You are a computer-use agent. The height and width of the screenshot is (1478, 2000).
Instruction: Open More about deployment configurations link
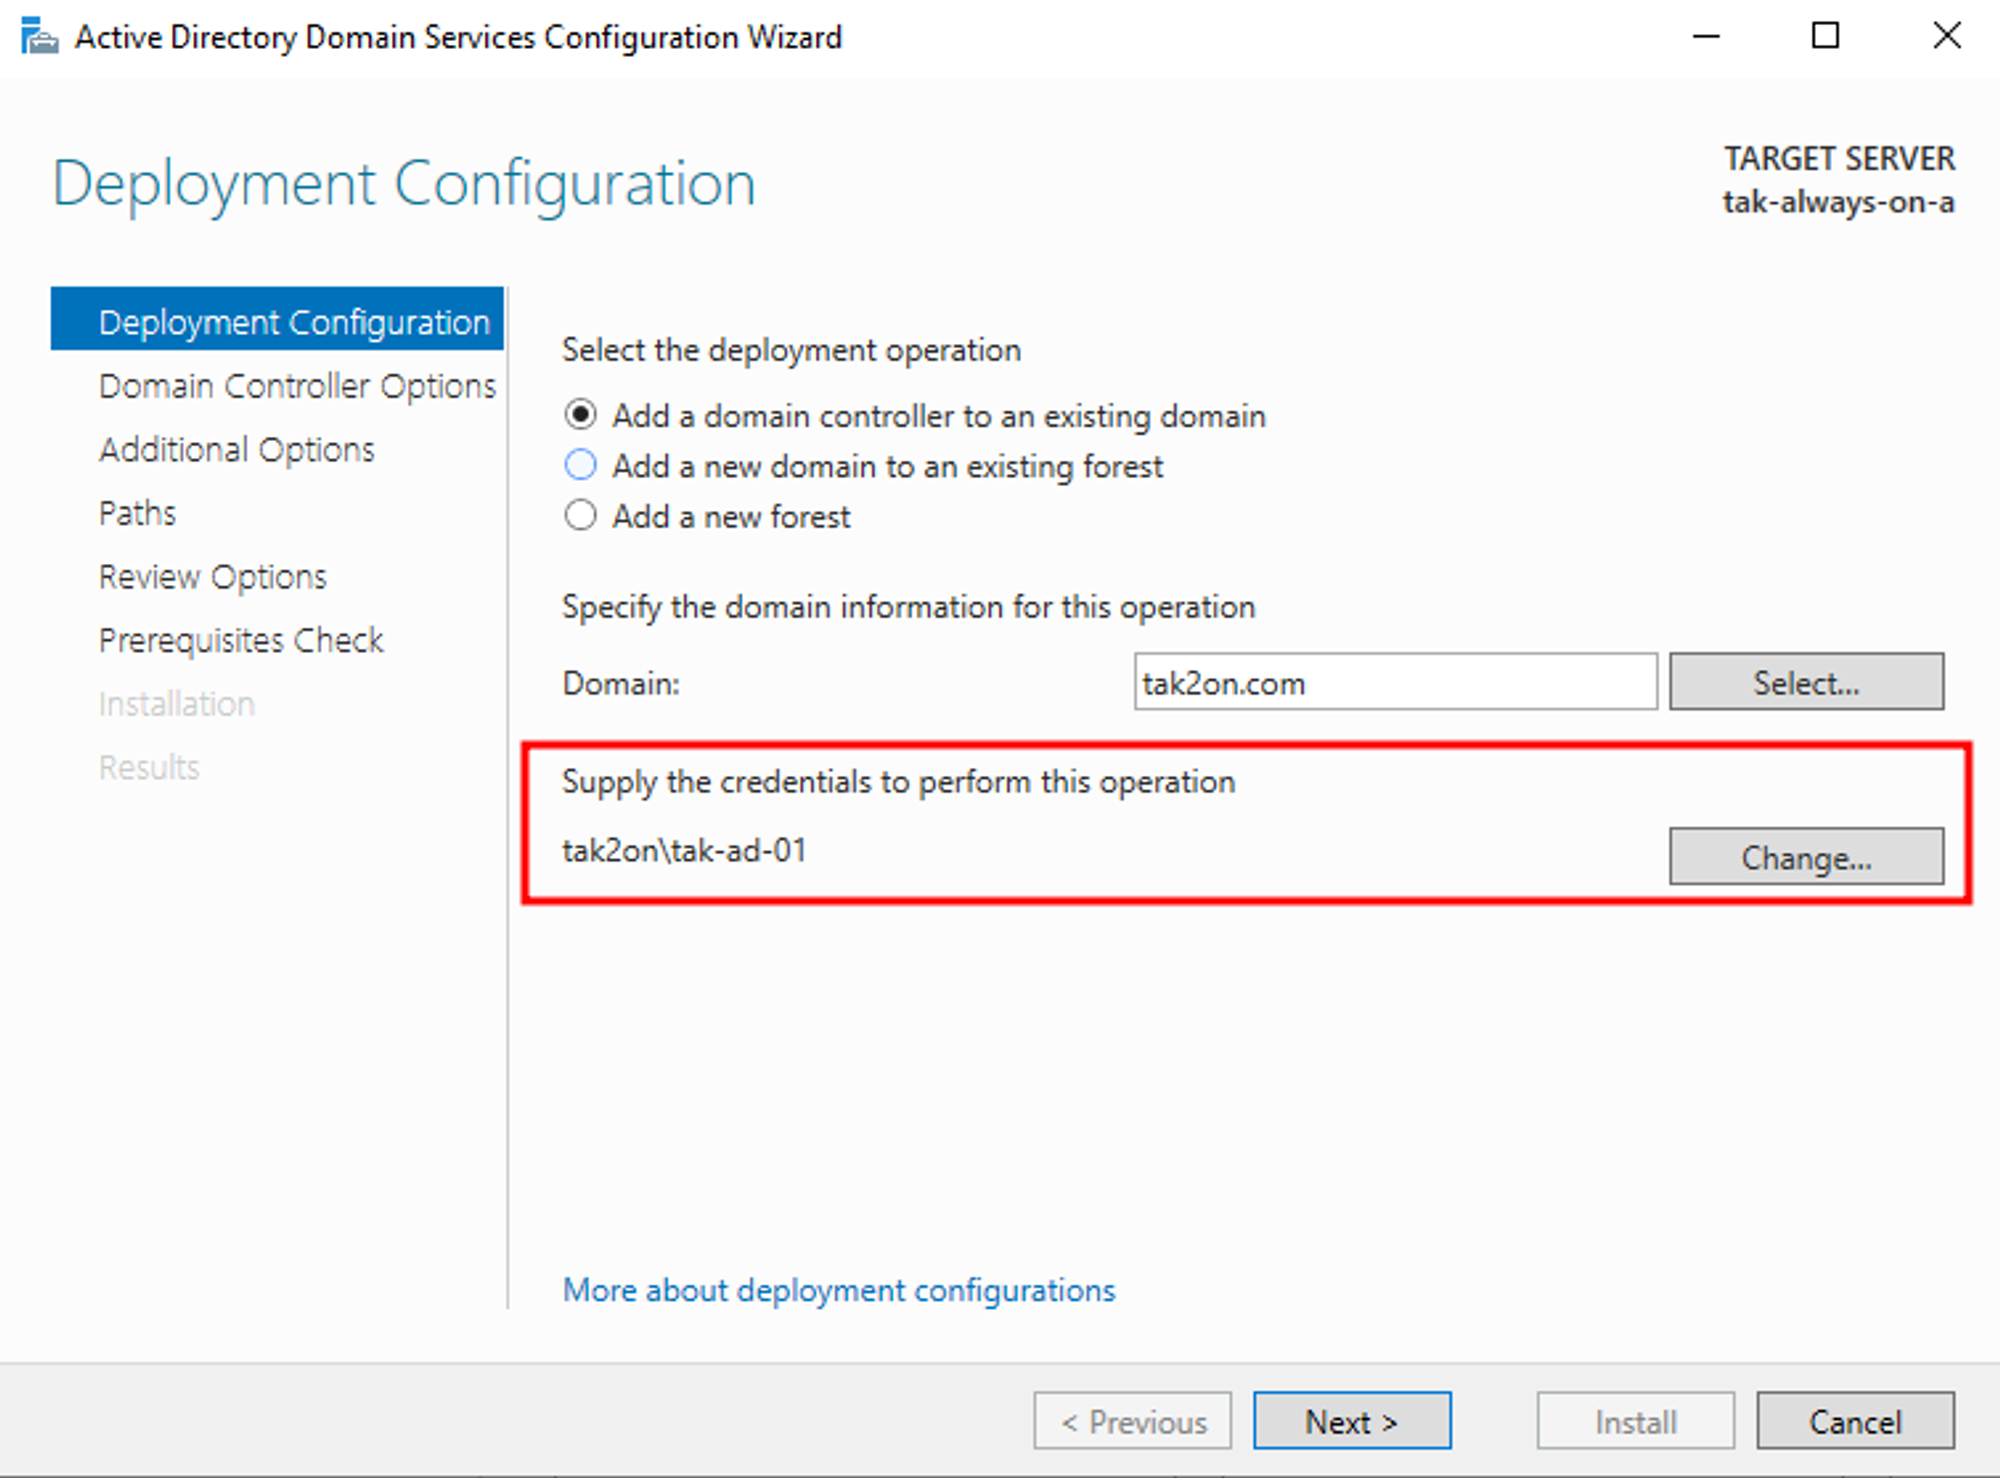[839, 1290]
